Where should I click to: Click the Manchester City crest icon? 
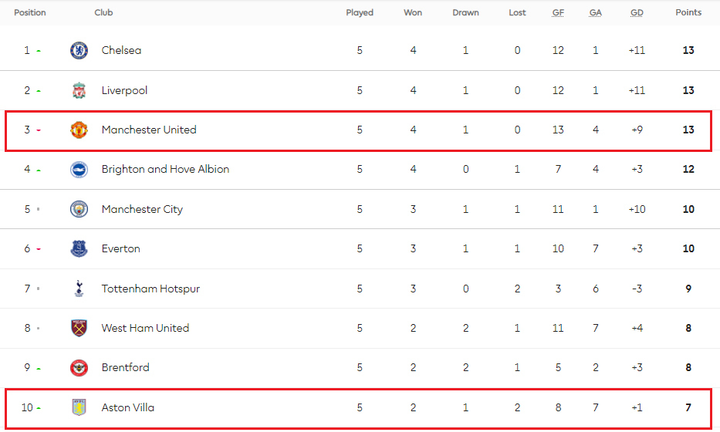pos(79,209)
